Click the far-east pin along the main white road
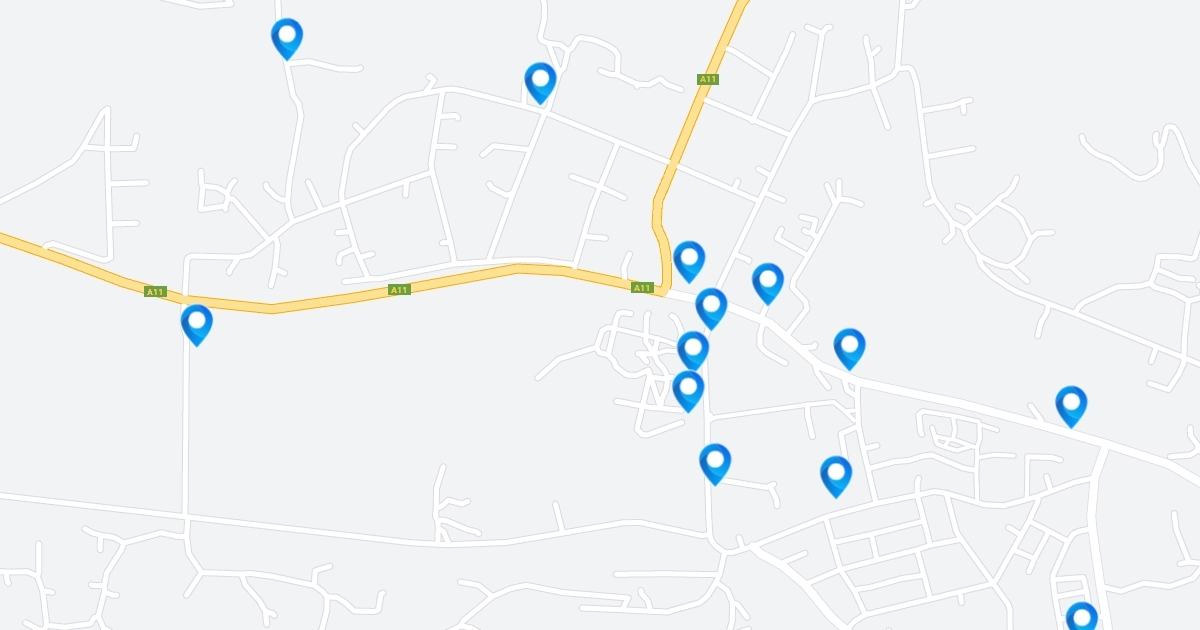The height and width of the screenshot is (630, 1200). point(1071,406)
